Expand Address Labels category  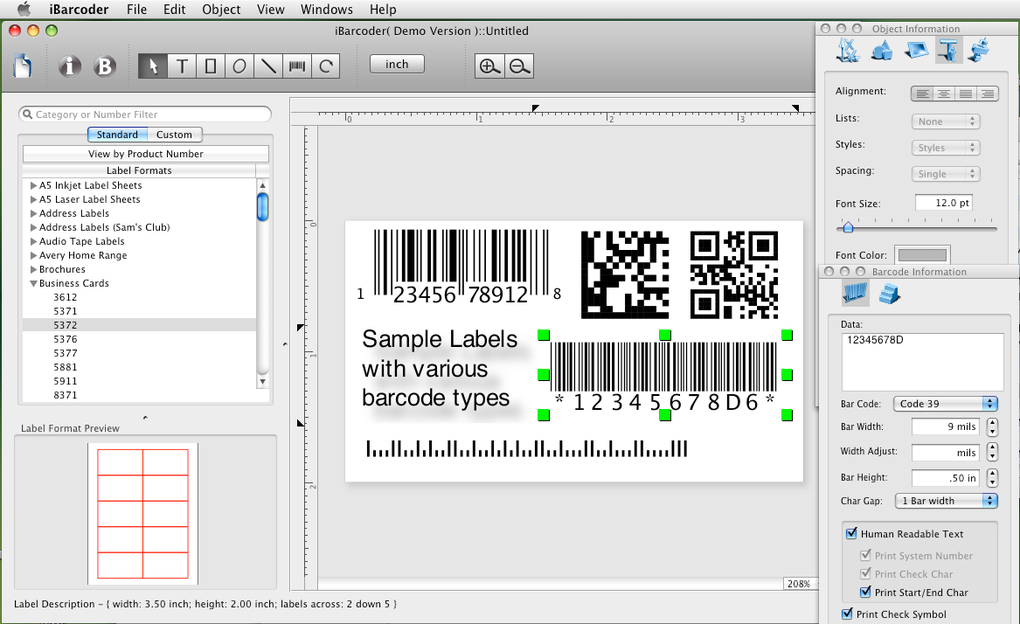[33, 213]
